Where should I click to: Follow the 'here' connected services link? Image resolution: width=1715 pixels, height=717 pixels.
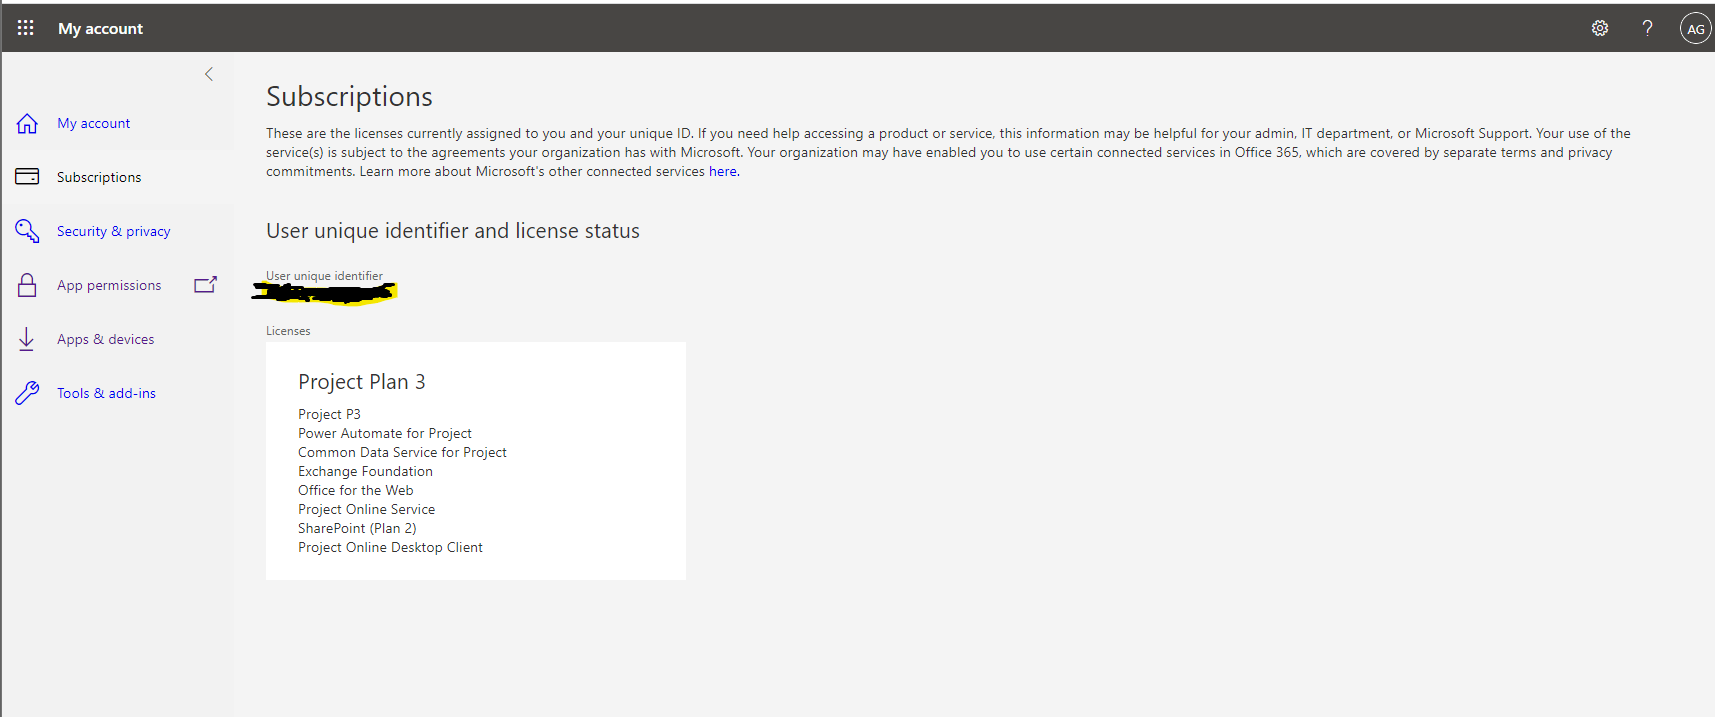point(723,171)
